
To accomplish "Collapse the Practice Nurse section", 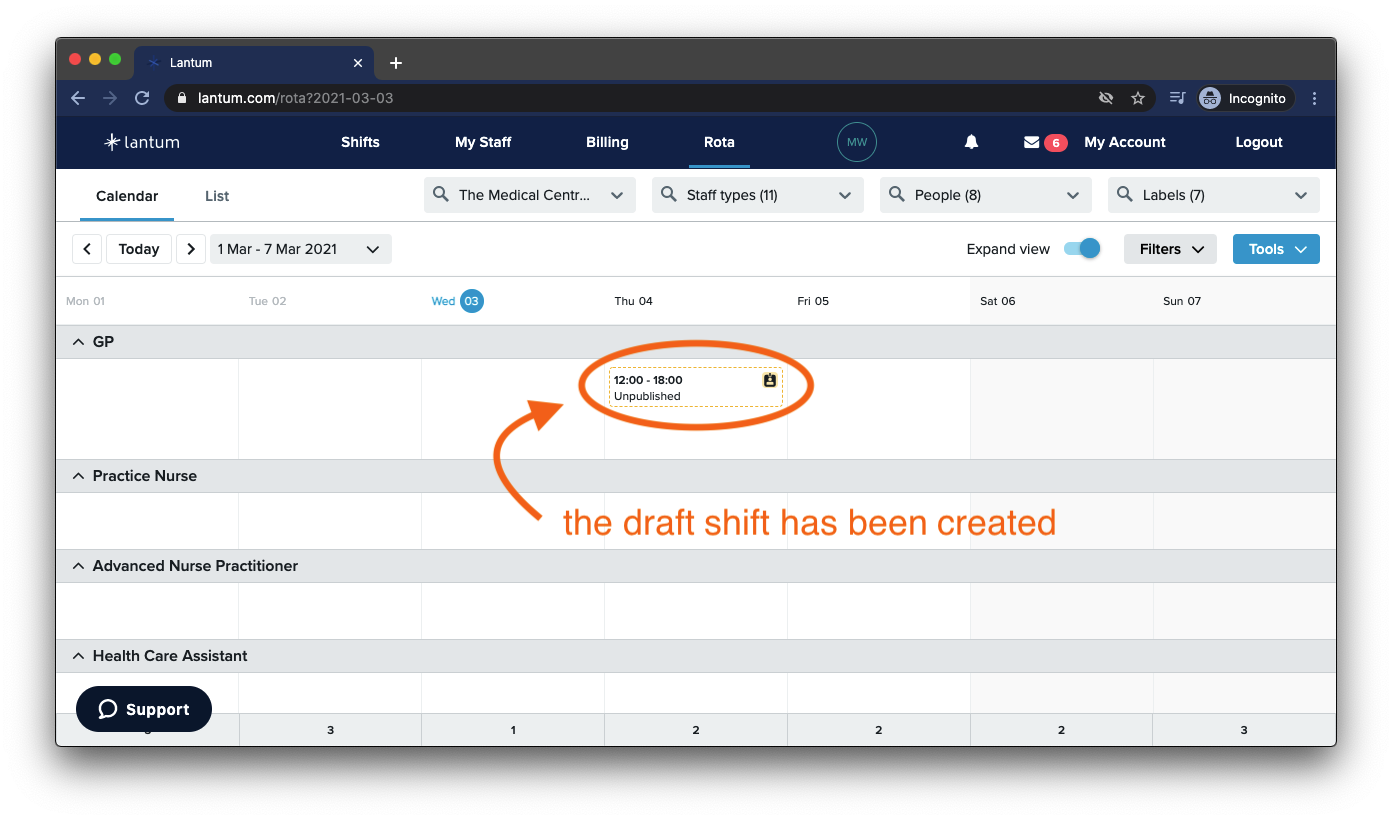I will 79,476.
